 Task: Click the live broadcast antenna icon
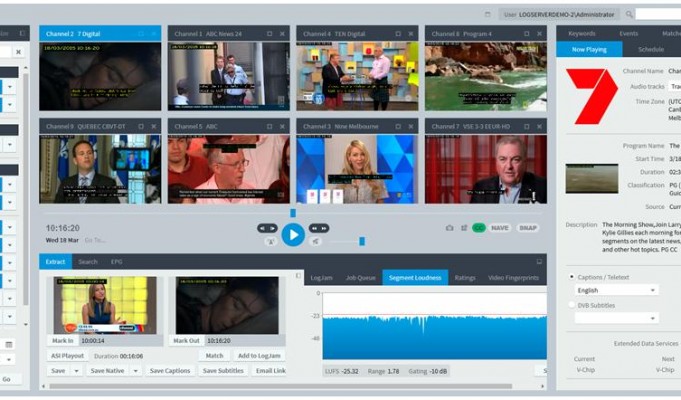click(x=271, y=241)
